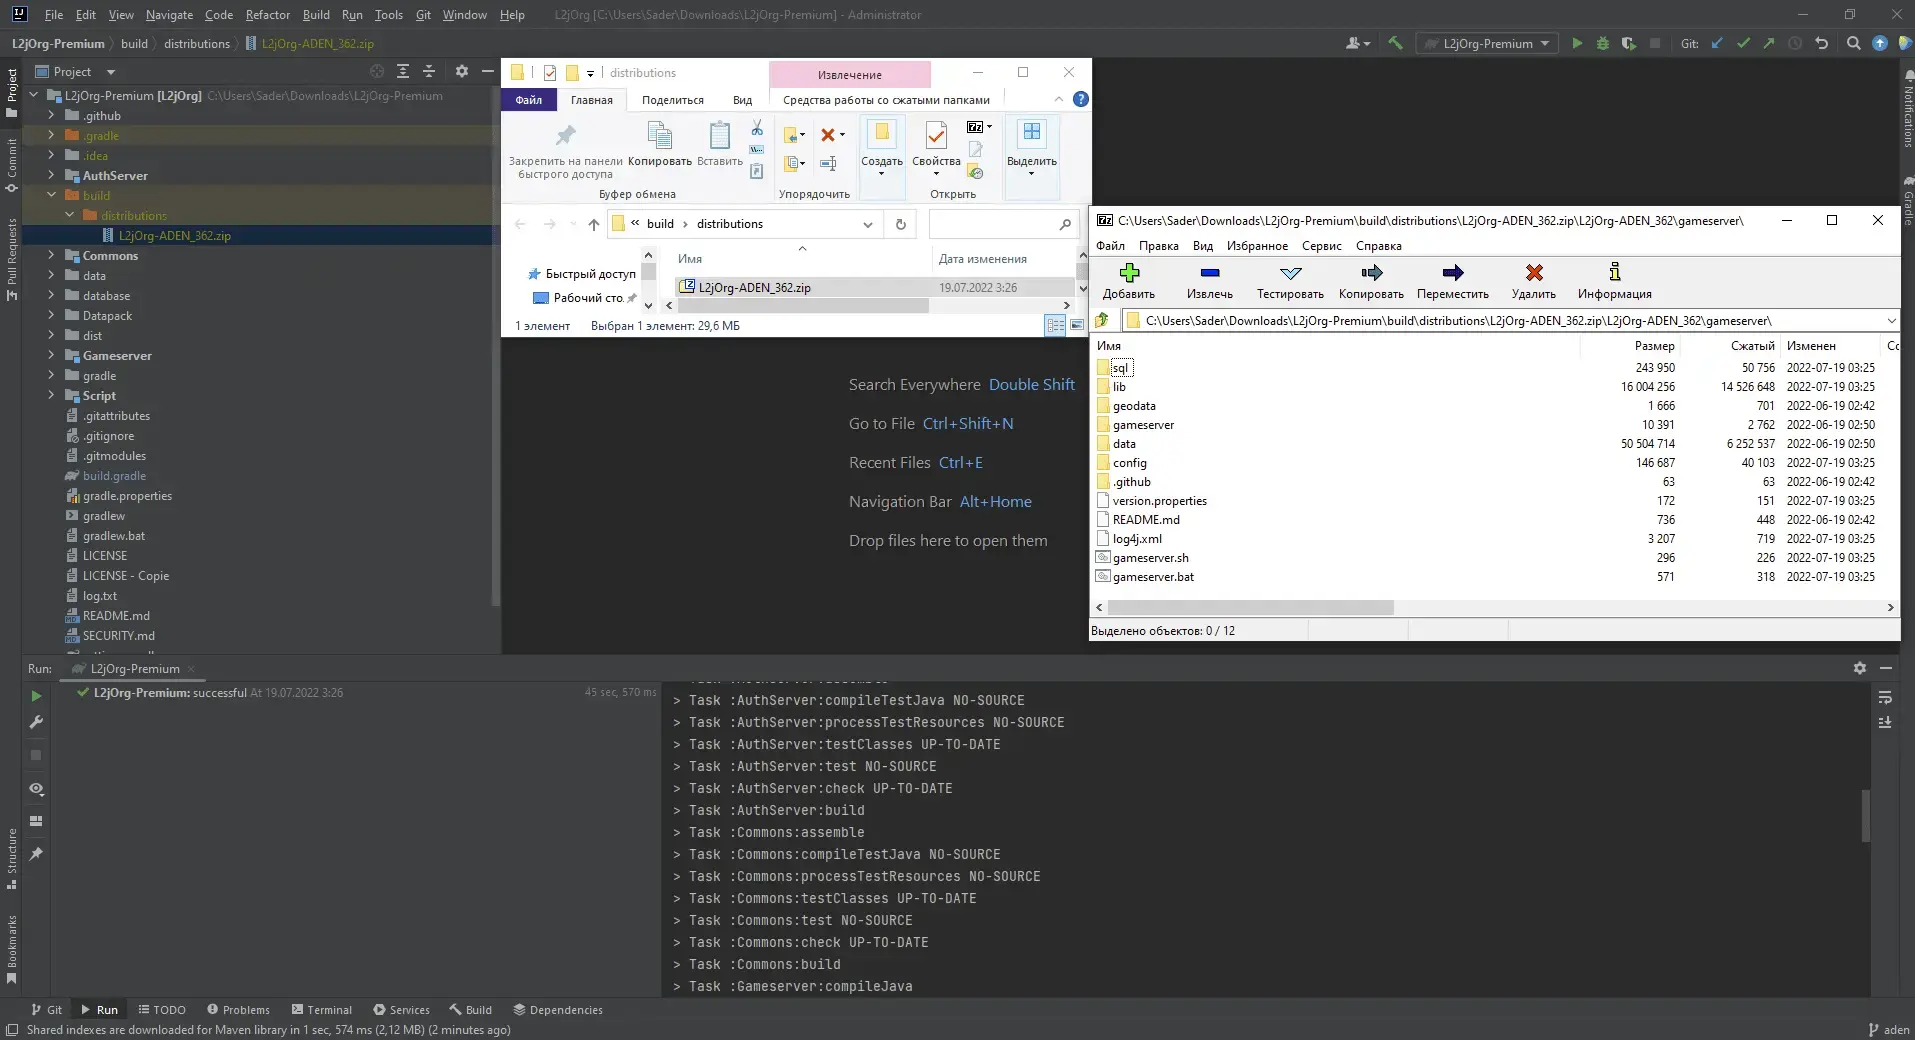Click Explorer help question mark icon
The image size is (1915, 1040).
pyautogui.click(x=1080, y=99)
